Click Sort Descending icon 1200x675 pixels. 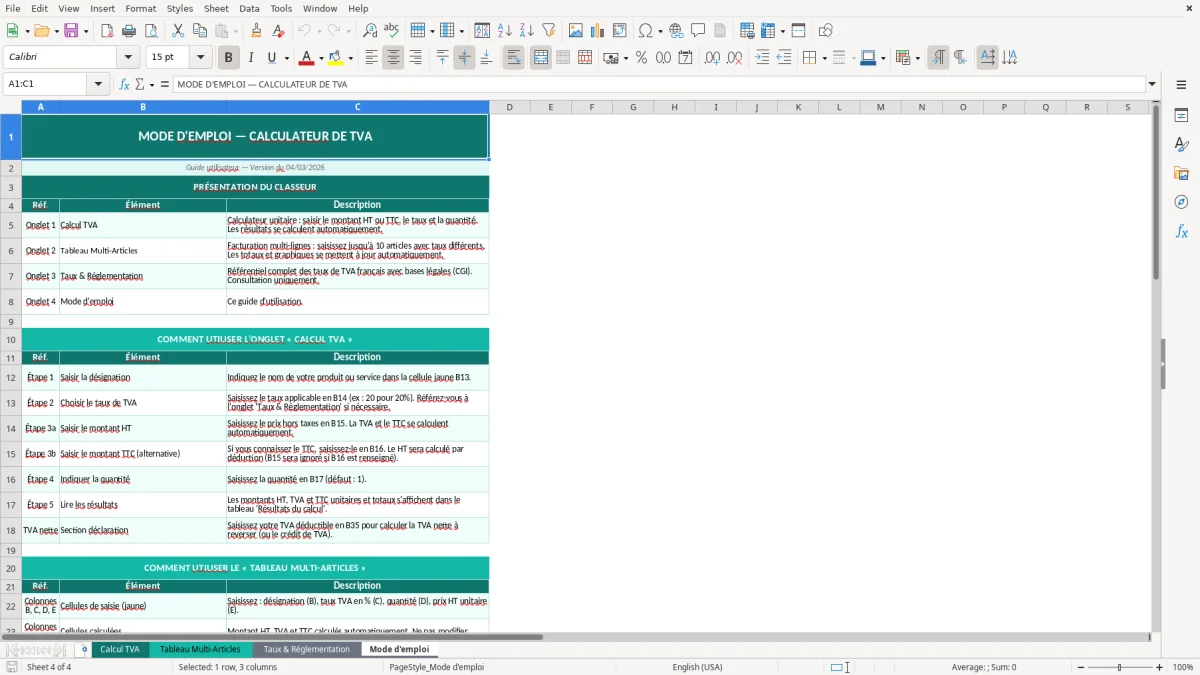527,31
